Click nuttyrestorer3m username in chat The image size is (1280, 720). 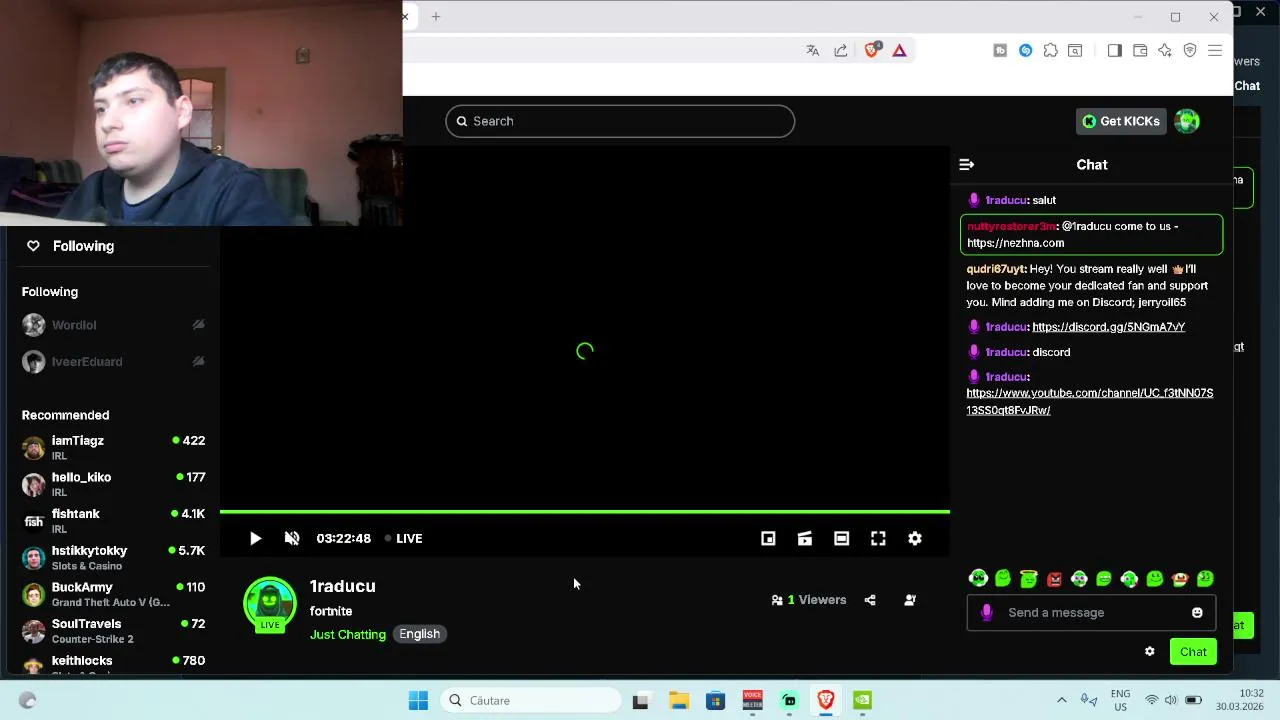[1011, 226]
